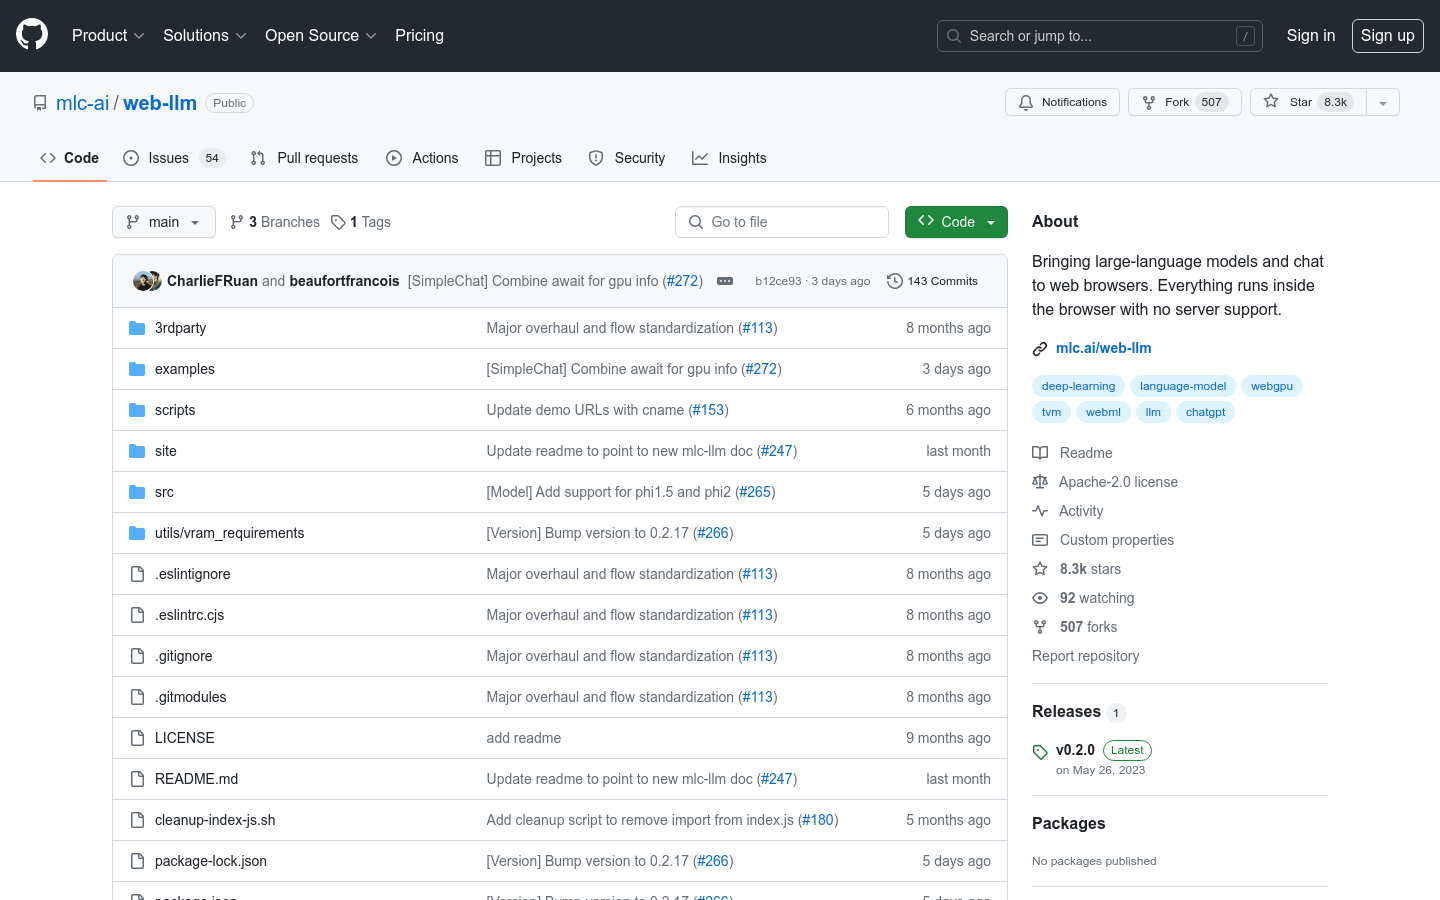Click the LICENSE file icon

pos(137,738)
